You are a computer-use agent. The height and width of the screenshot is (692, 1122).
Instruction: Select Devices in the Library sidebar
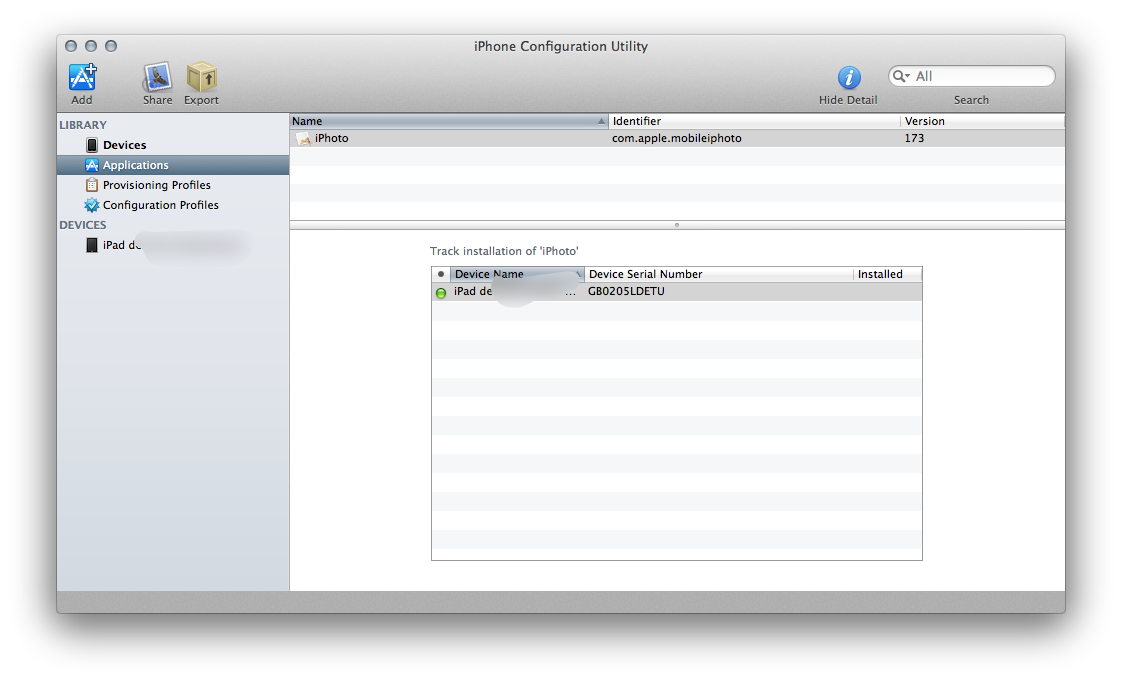click(x=124, y=145)
